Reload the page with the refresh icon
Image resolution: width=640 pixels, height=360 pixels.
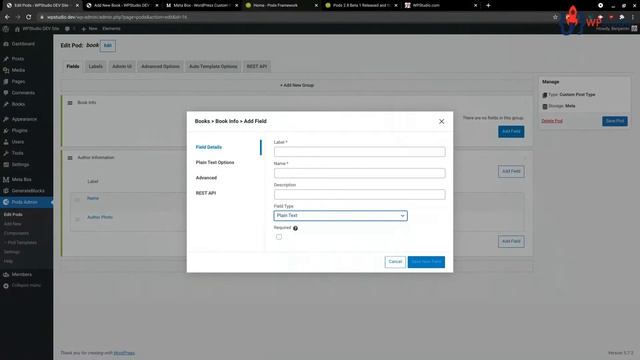28,17
